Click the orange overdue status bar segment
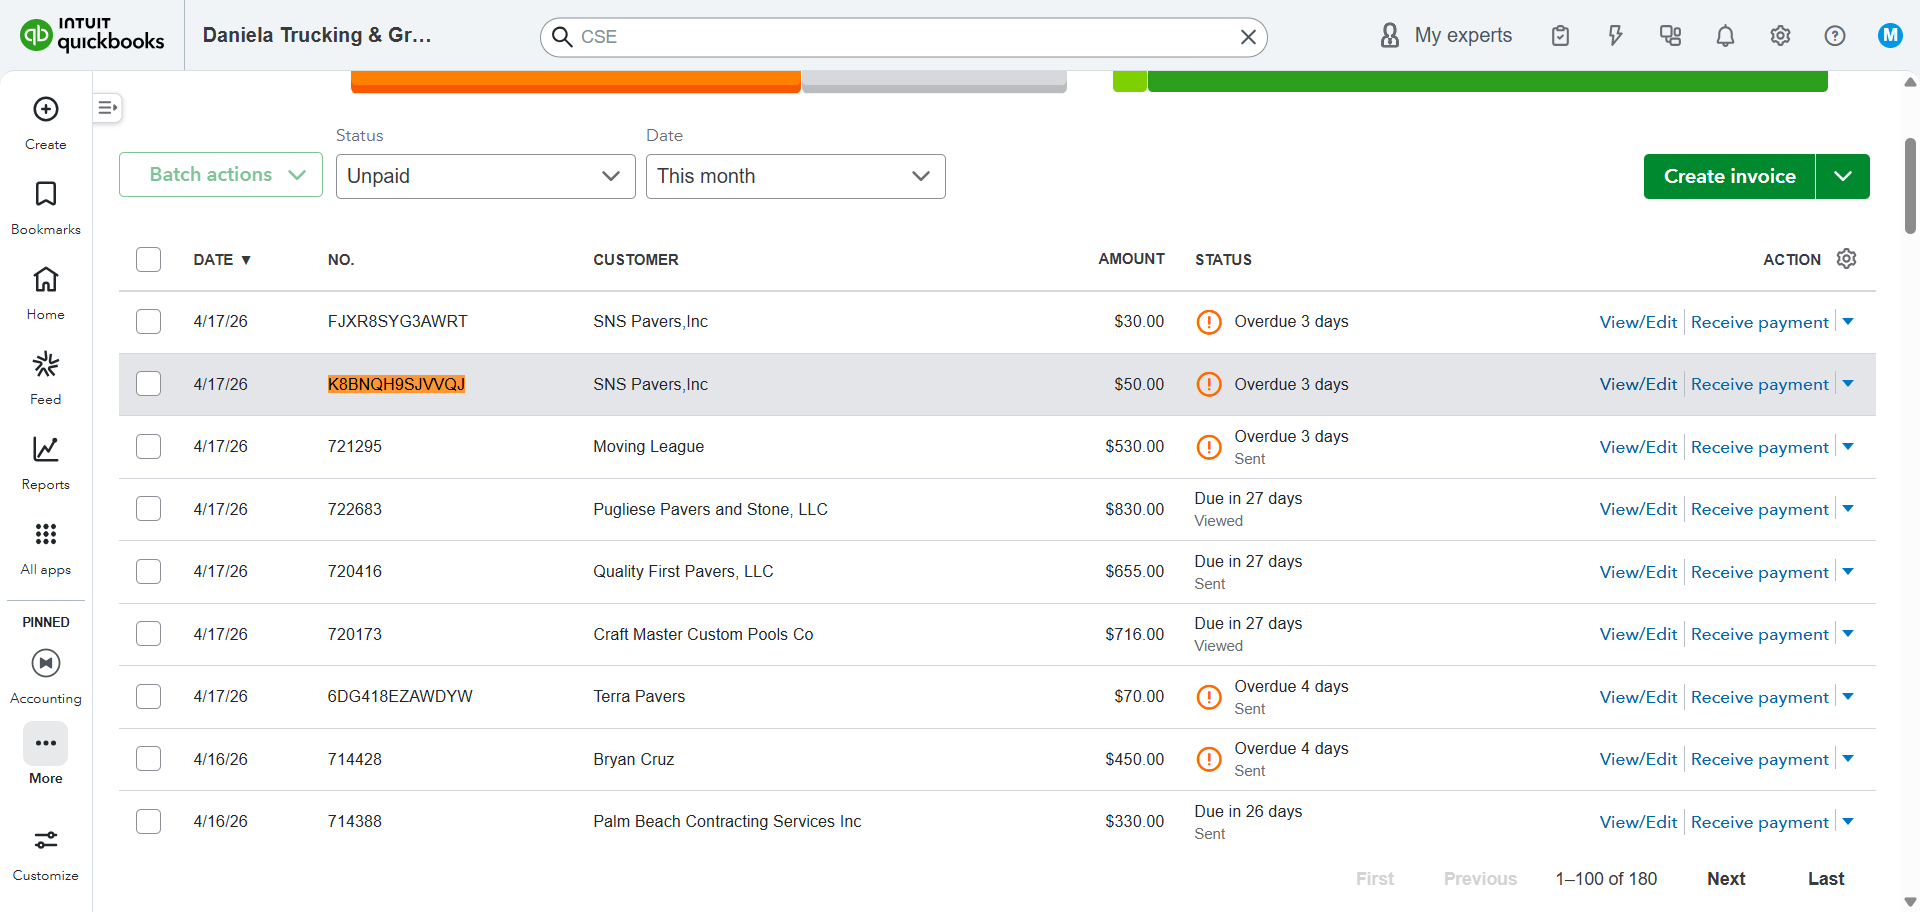 (x=575, y=82)
